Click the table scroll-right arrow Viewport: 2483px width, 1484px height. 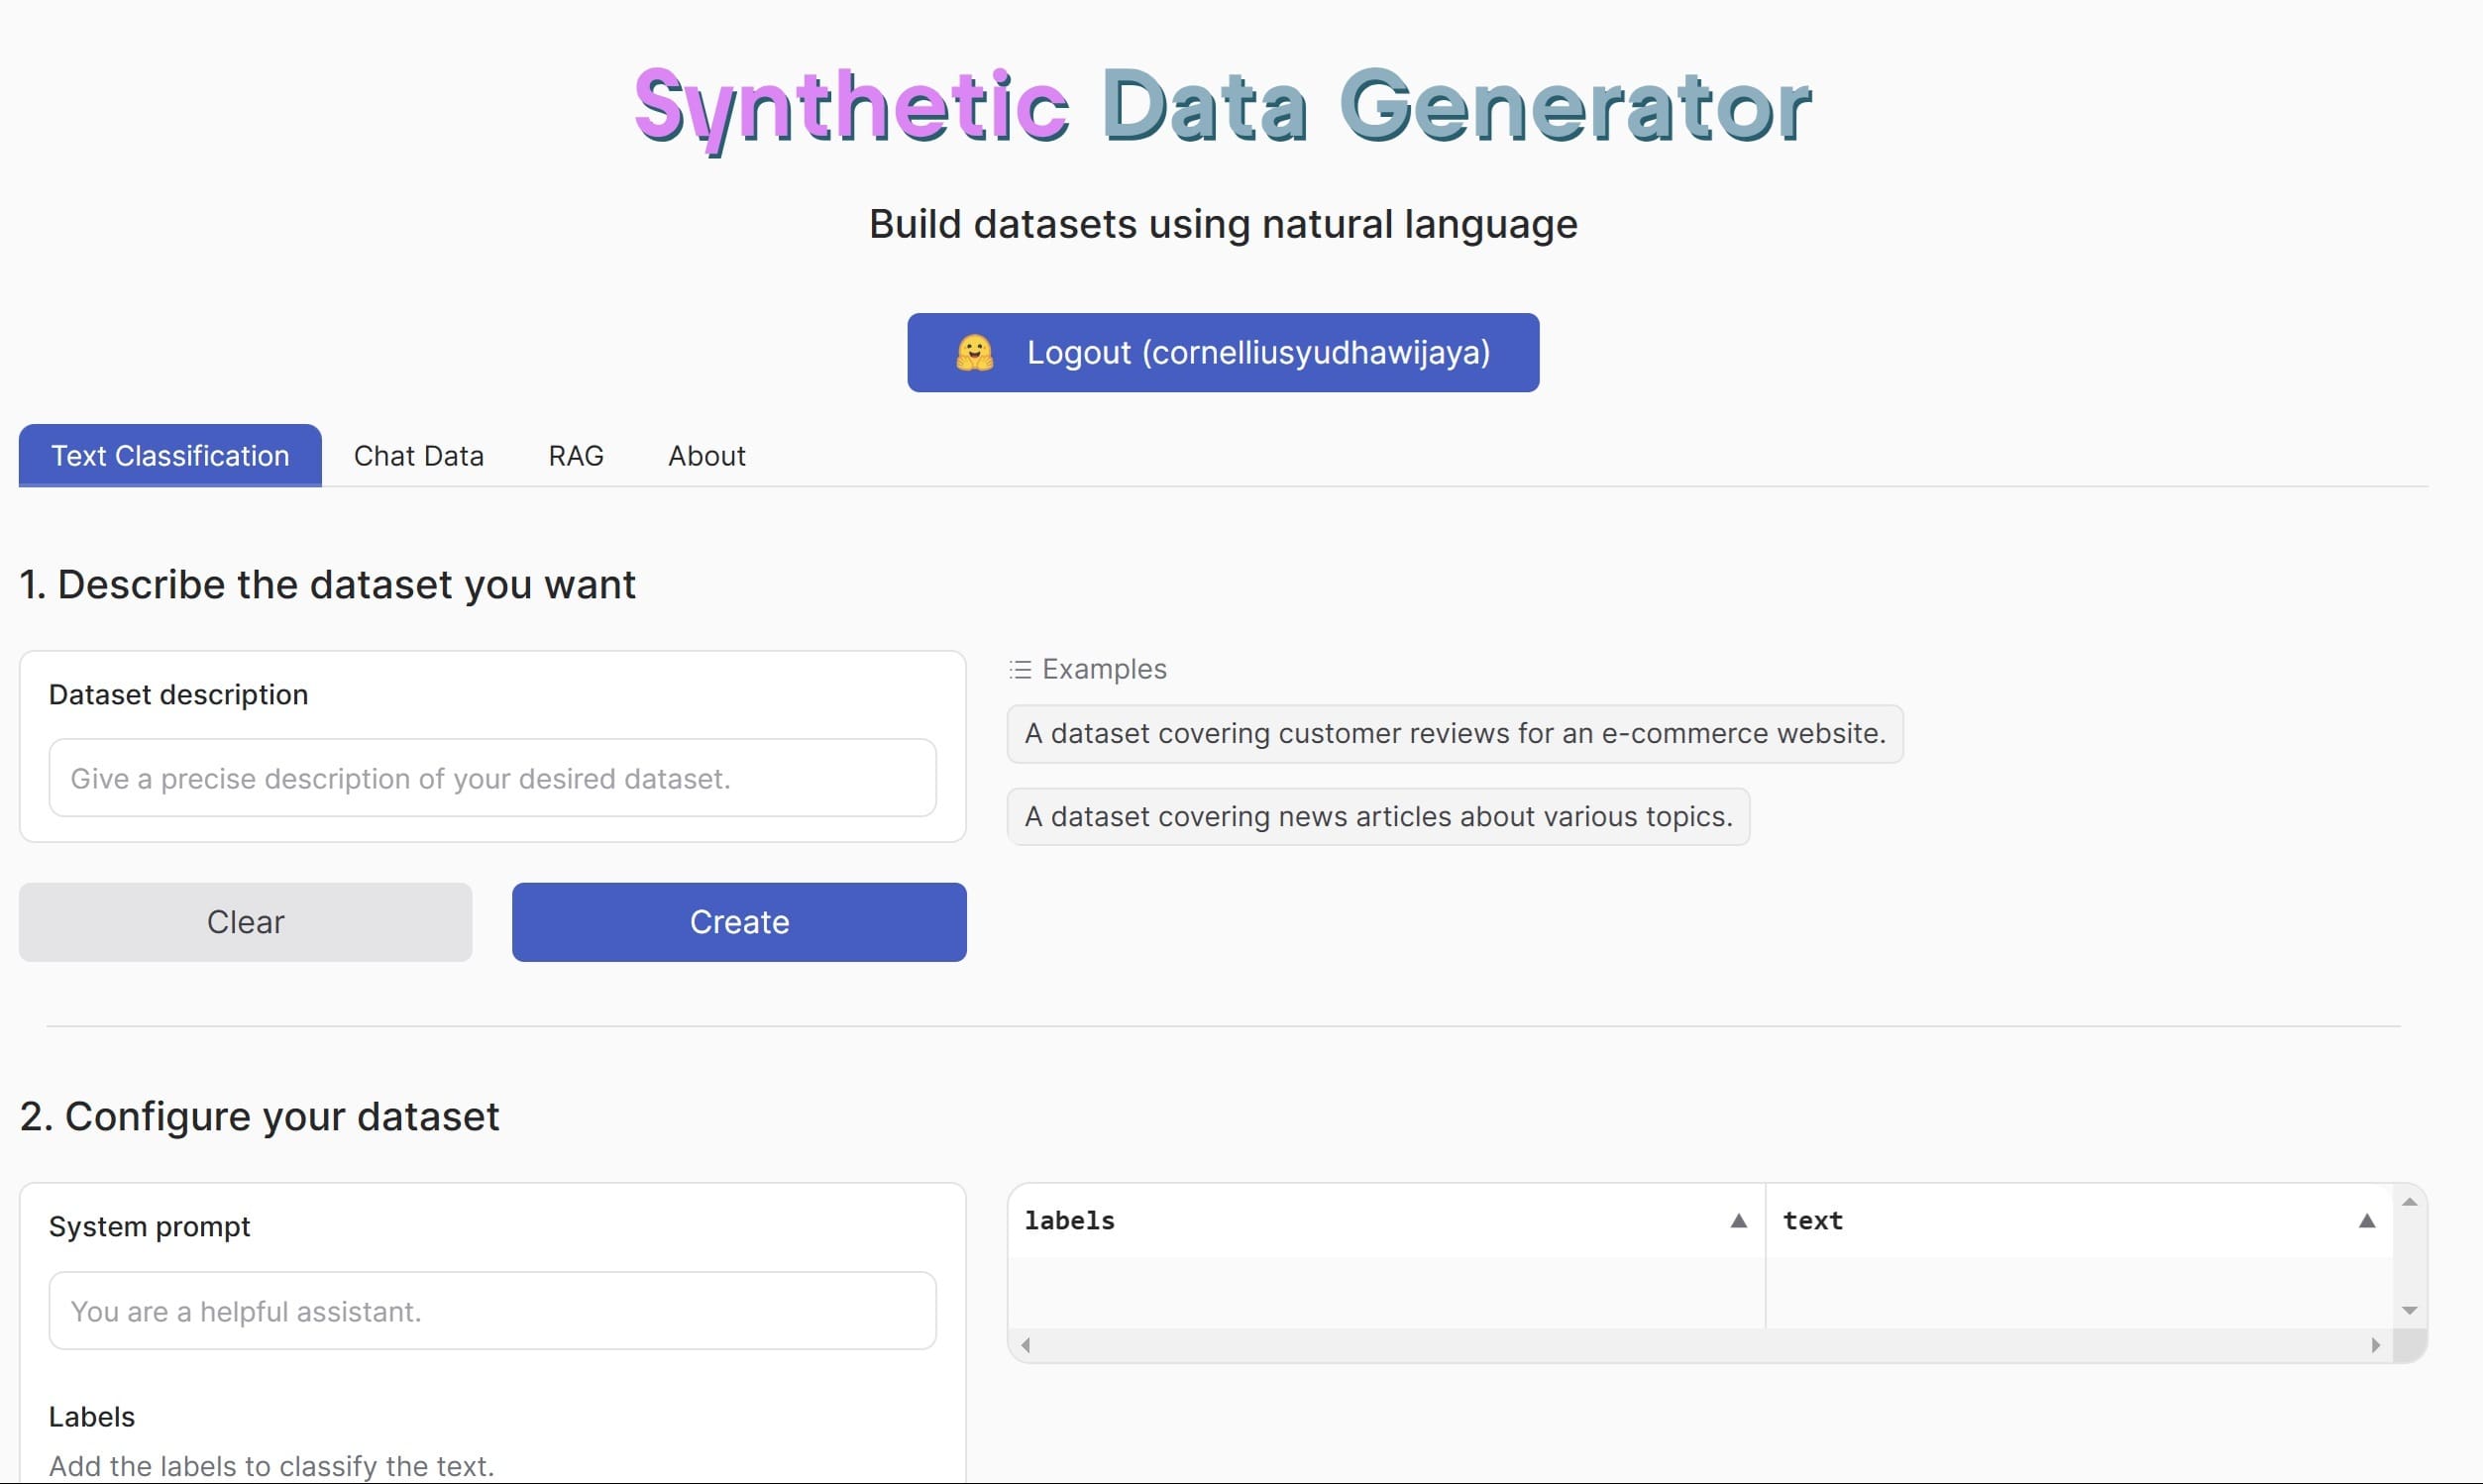coord(2375,1345)
